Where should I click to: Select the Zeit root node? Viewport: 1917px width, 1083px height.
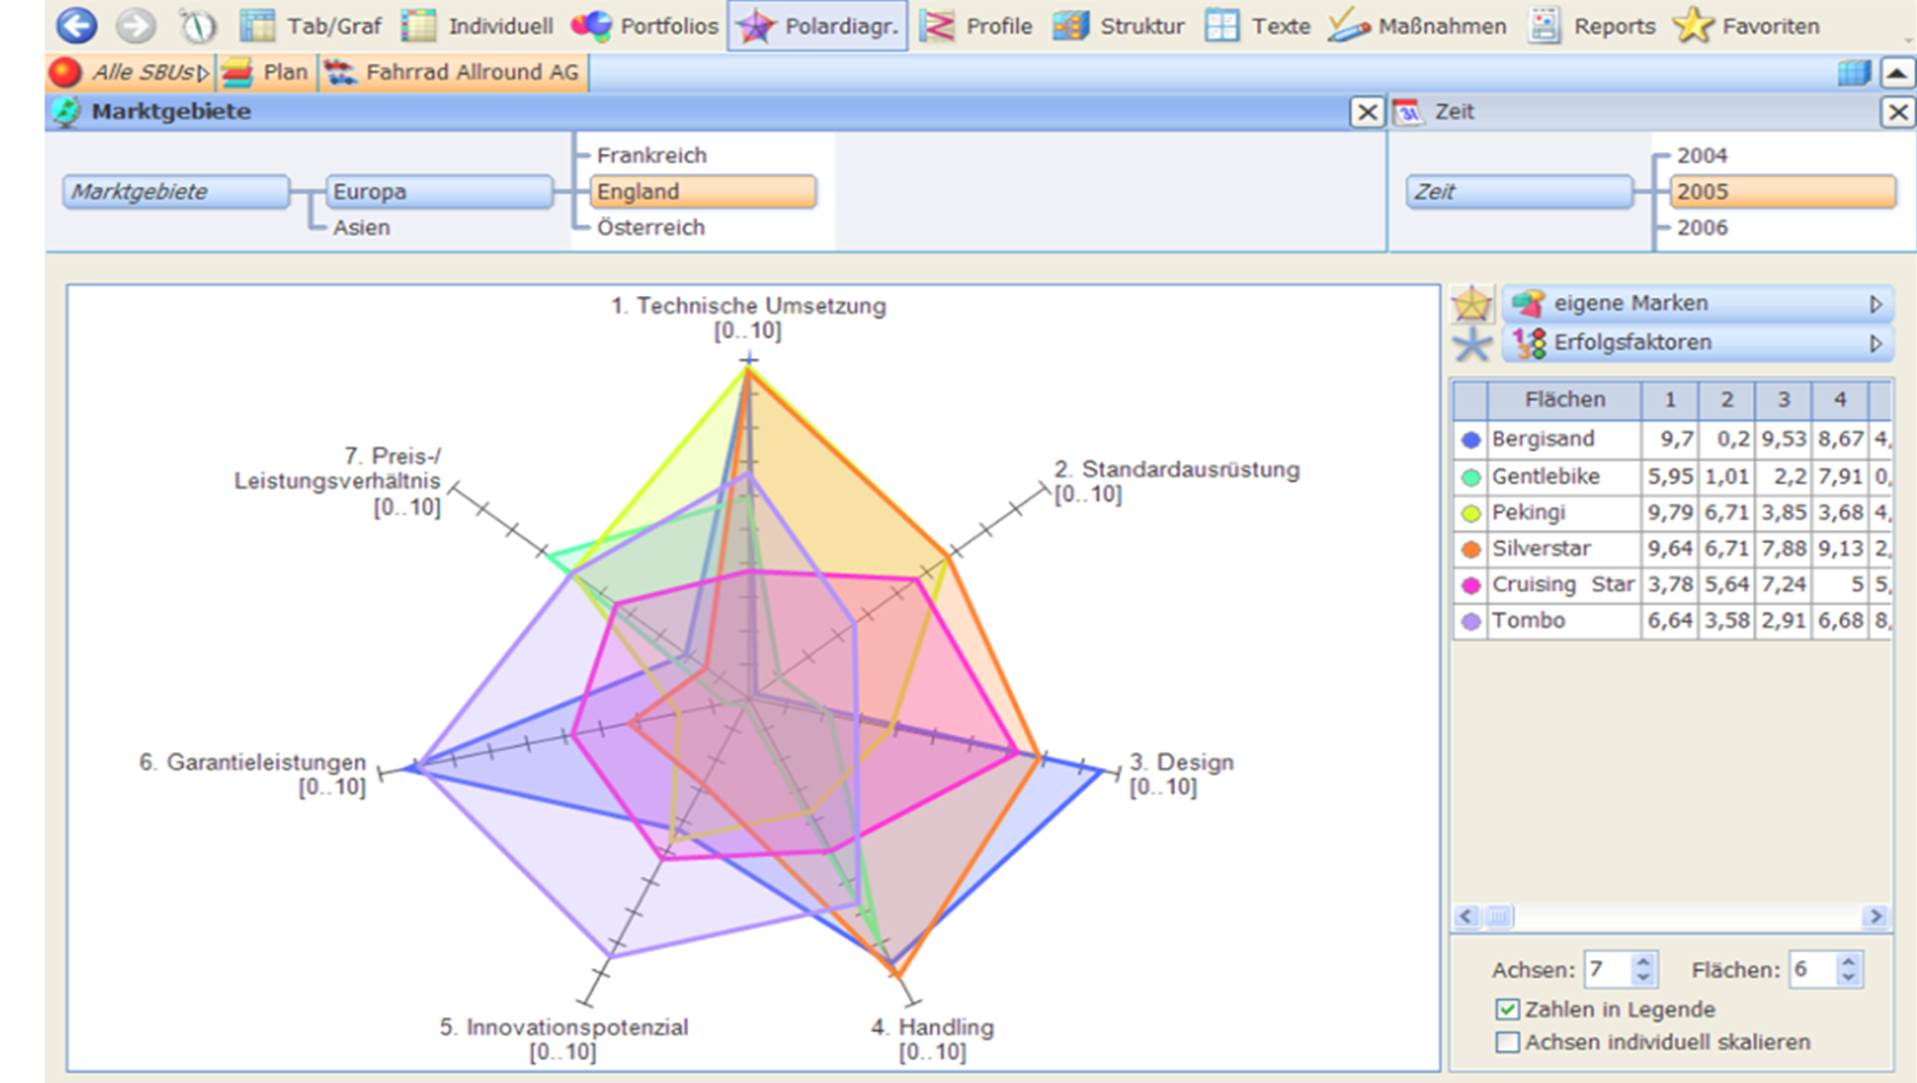(1519, 191)
